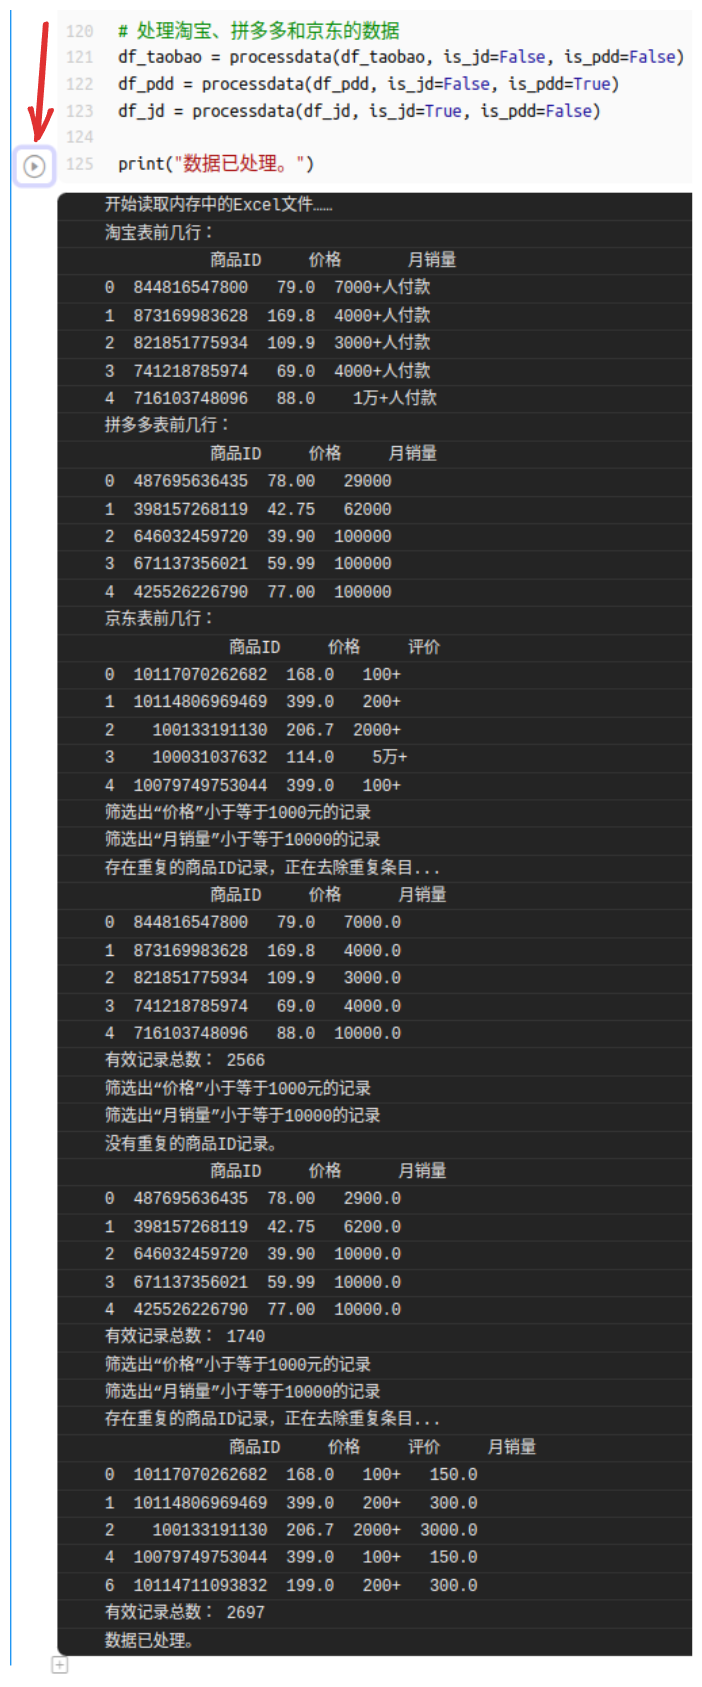Select output heading '拼多多表前几行:'
Screen dimensions: 702x1687
tap(168, 425)
